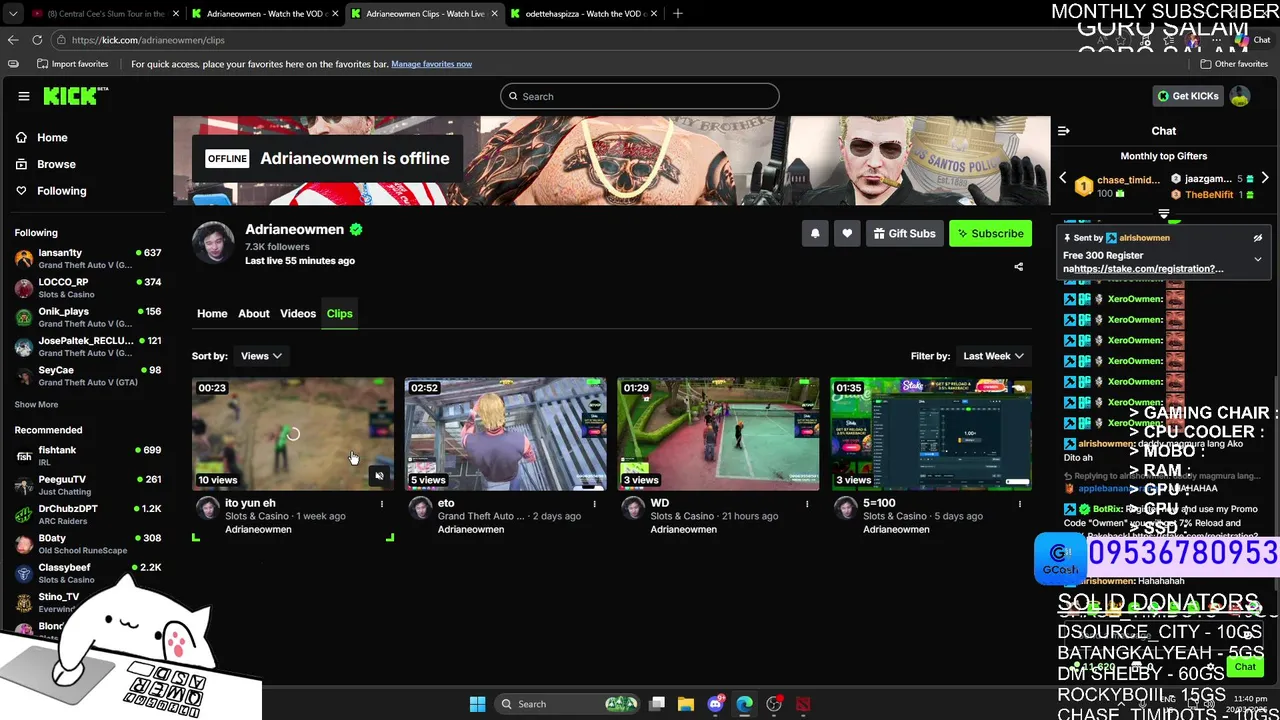The image size is (1280, 720).
Task: Click the Windows Start button
Action: pos(477,704)
